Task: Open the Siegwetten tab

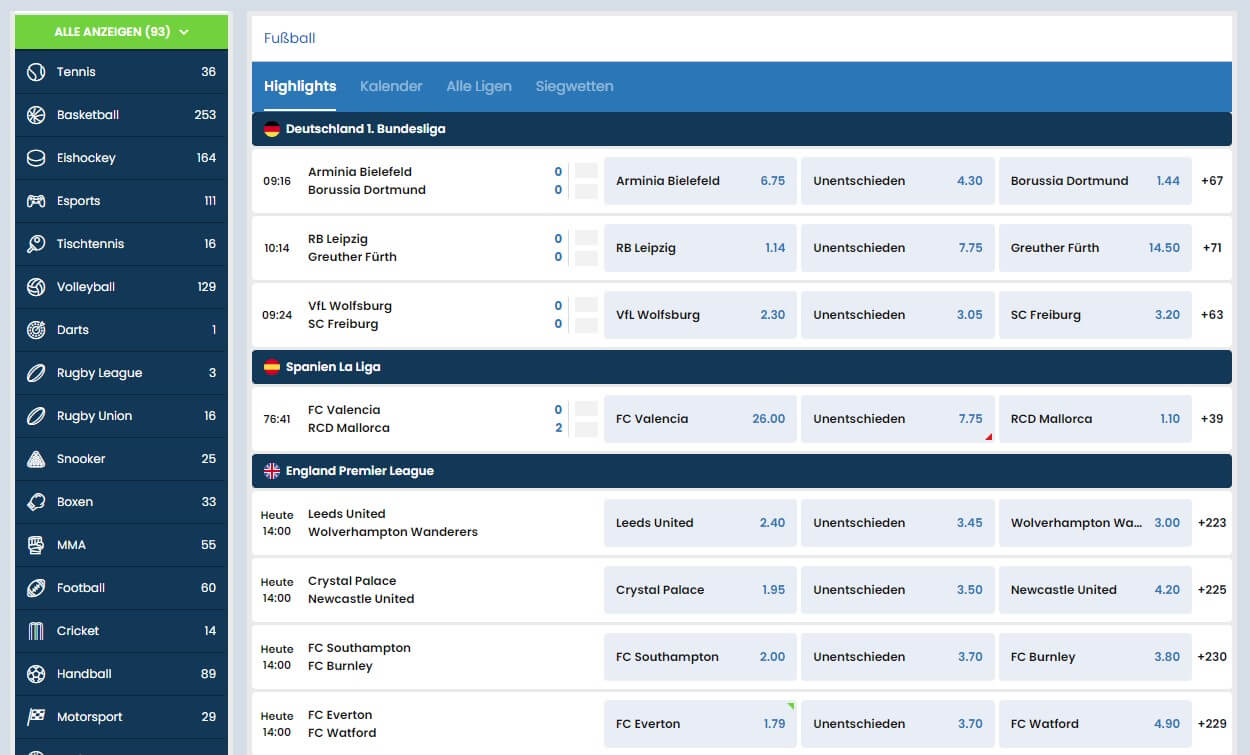Action: [574, 86]
